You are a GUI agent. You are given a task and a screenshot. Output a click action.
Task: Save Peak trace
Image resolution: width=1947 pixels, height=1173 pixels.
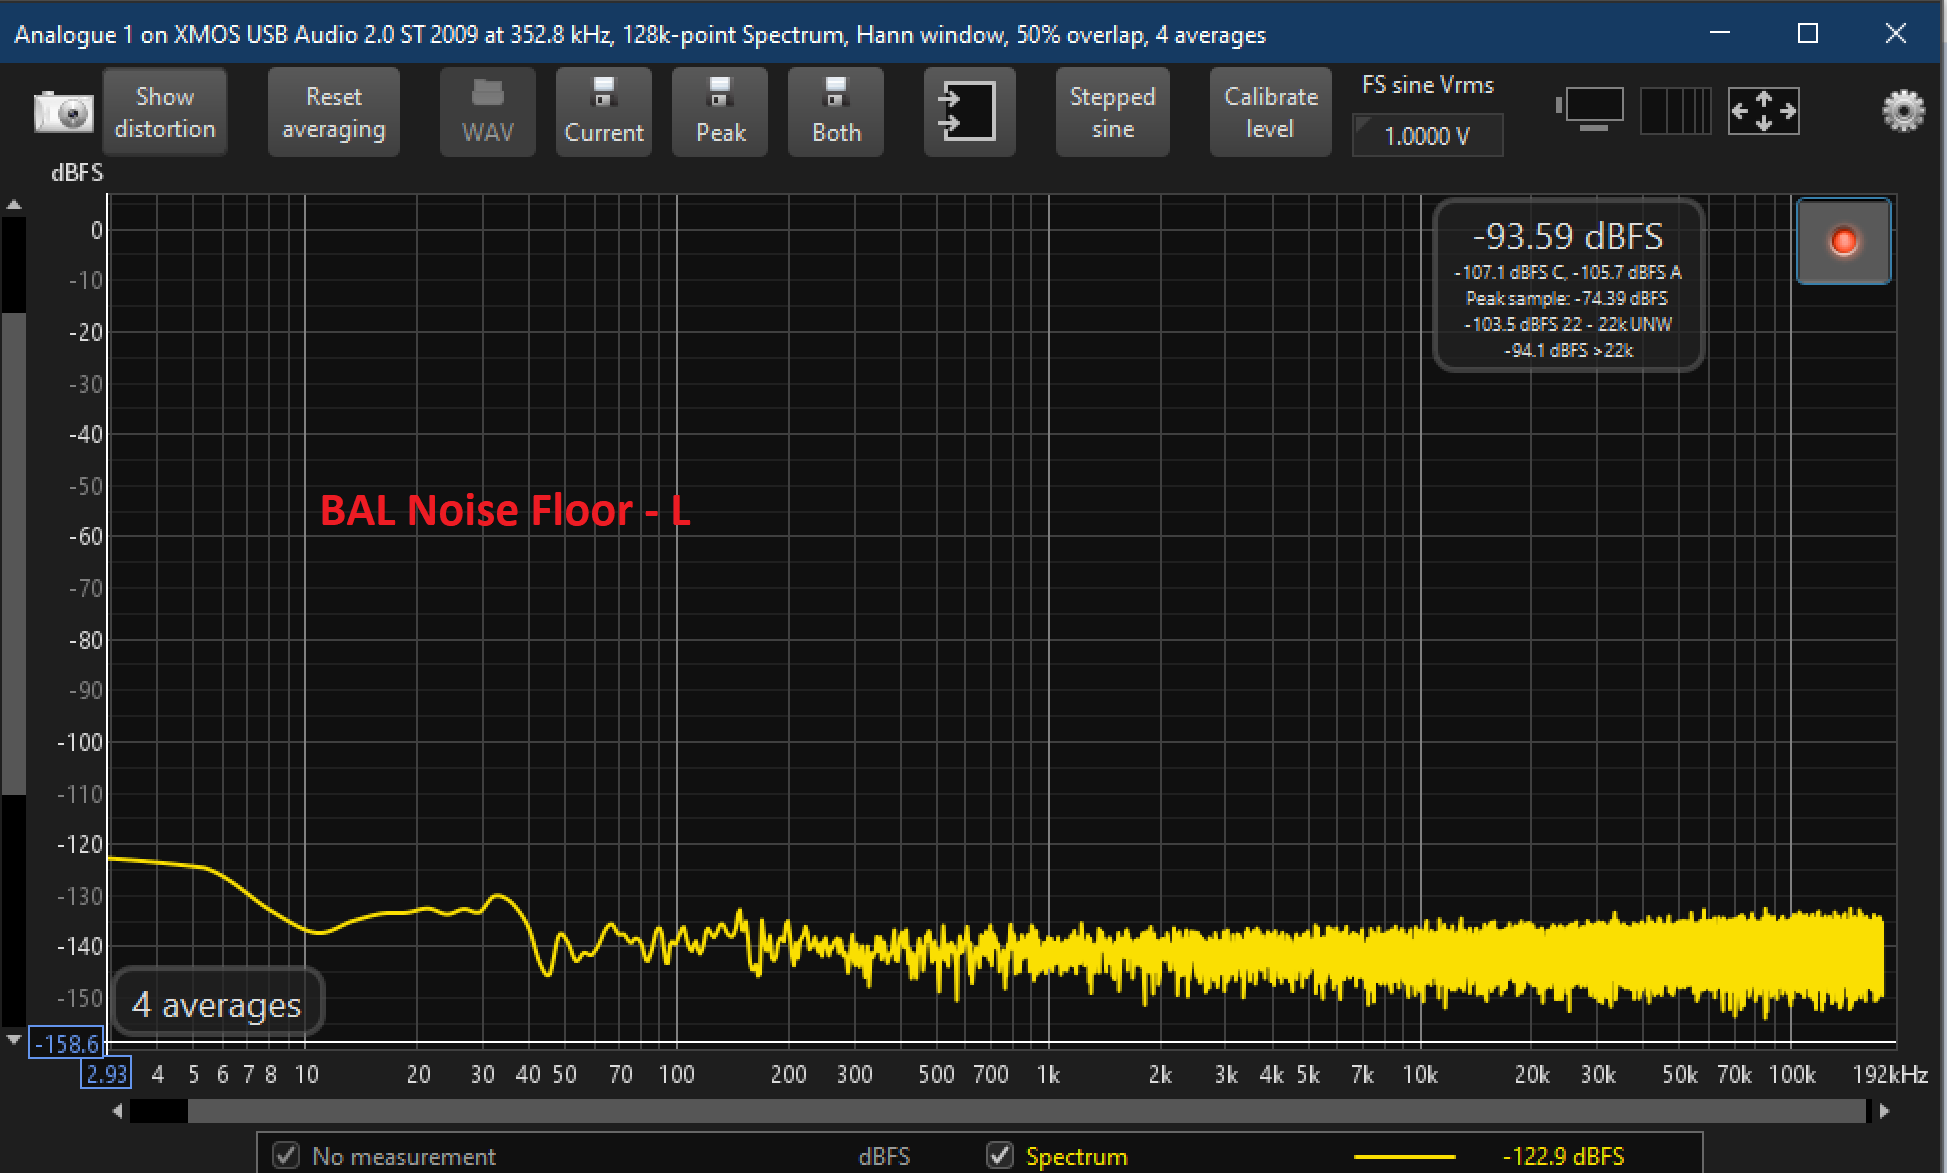(720, 112)
